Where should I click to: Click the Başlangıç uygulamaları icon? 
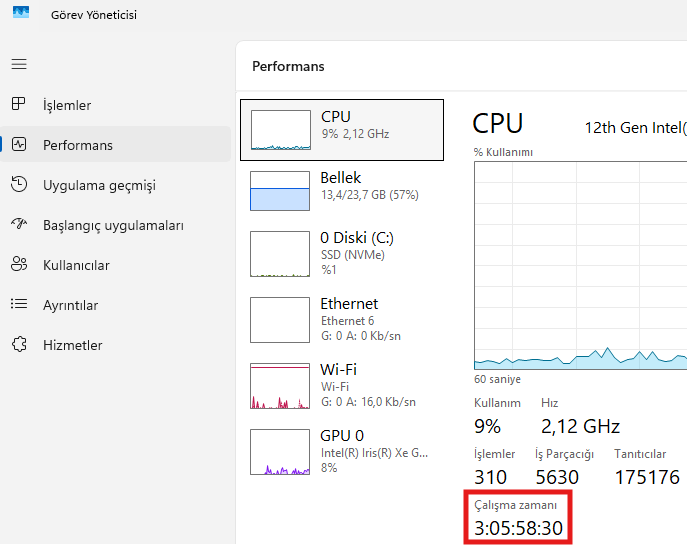18,225
